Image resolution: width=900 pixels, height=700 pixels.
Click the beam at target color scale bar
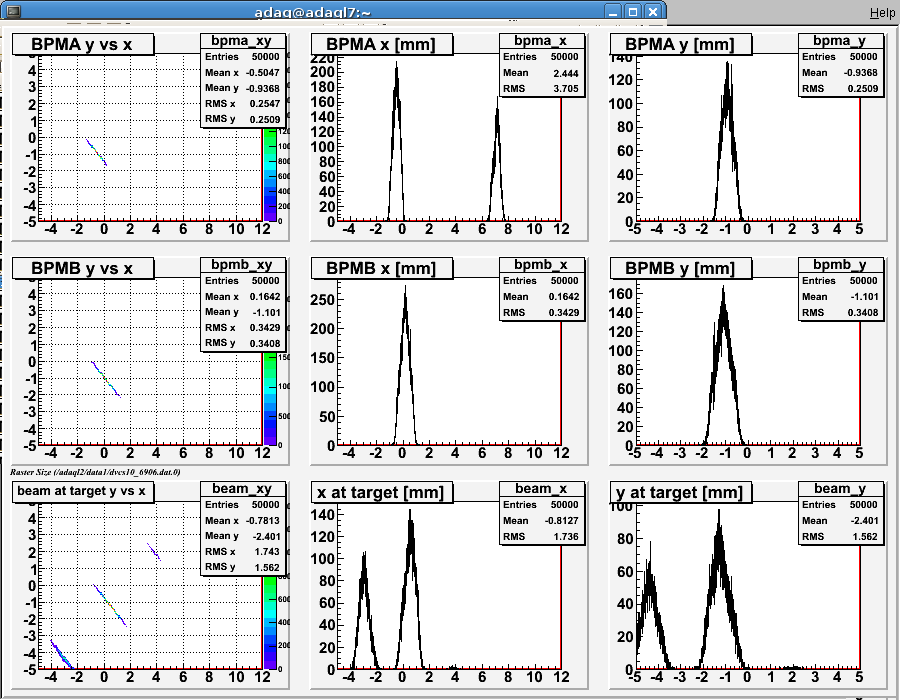click(269, 623)
